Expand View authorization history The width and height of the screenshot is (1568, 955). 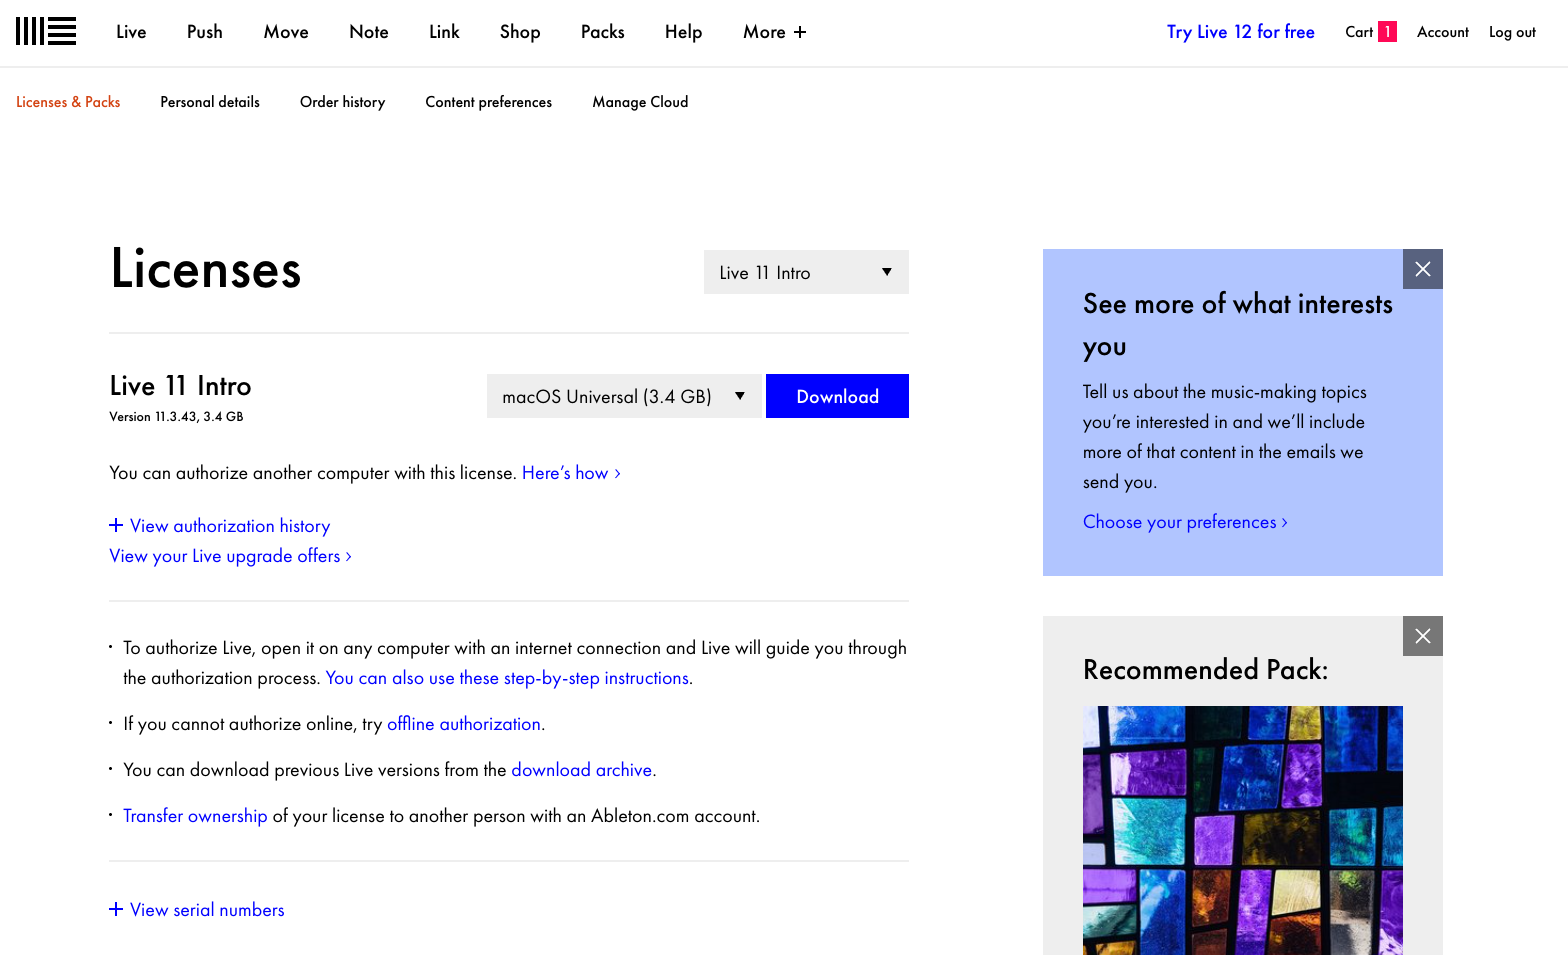[220, 526]
